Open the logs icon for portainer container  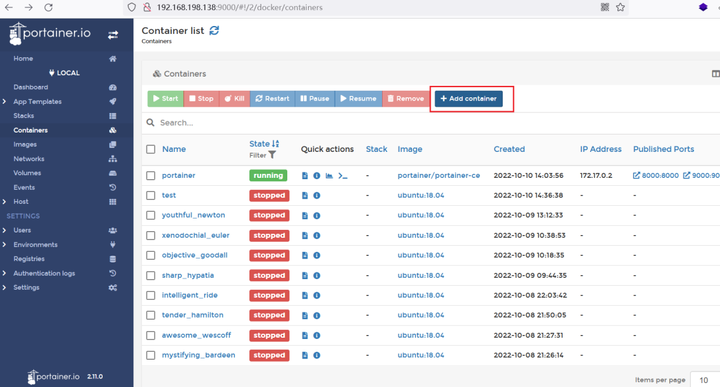point(304,176)
